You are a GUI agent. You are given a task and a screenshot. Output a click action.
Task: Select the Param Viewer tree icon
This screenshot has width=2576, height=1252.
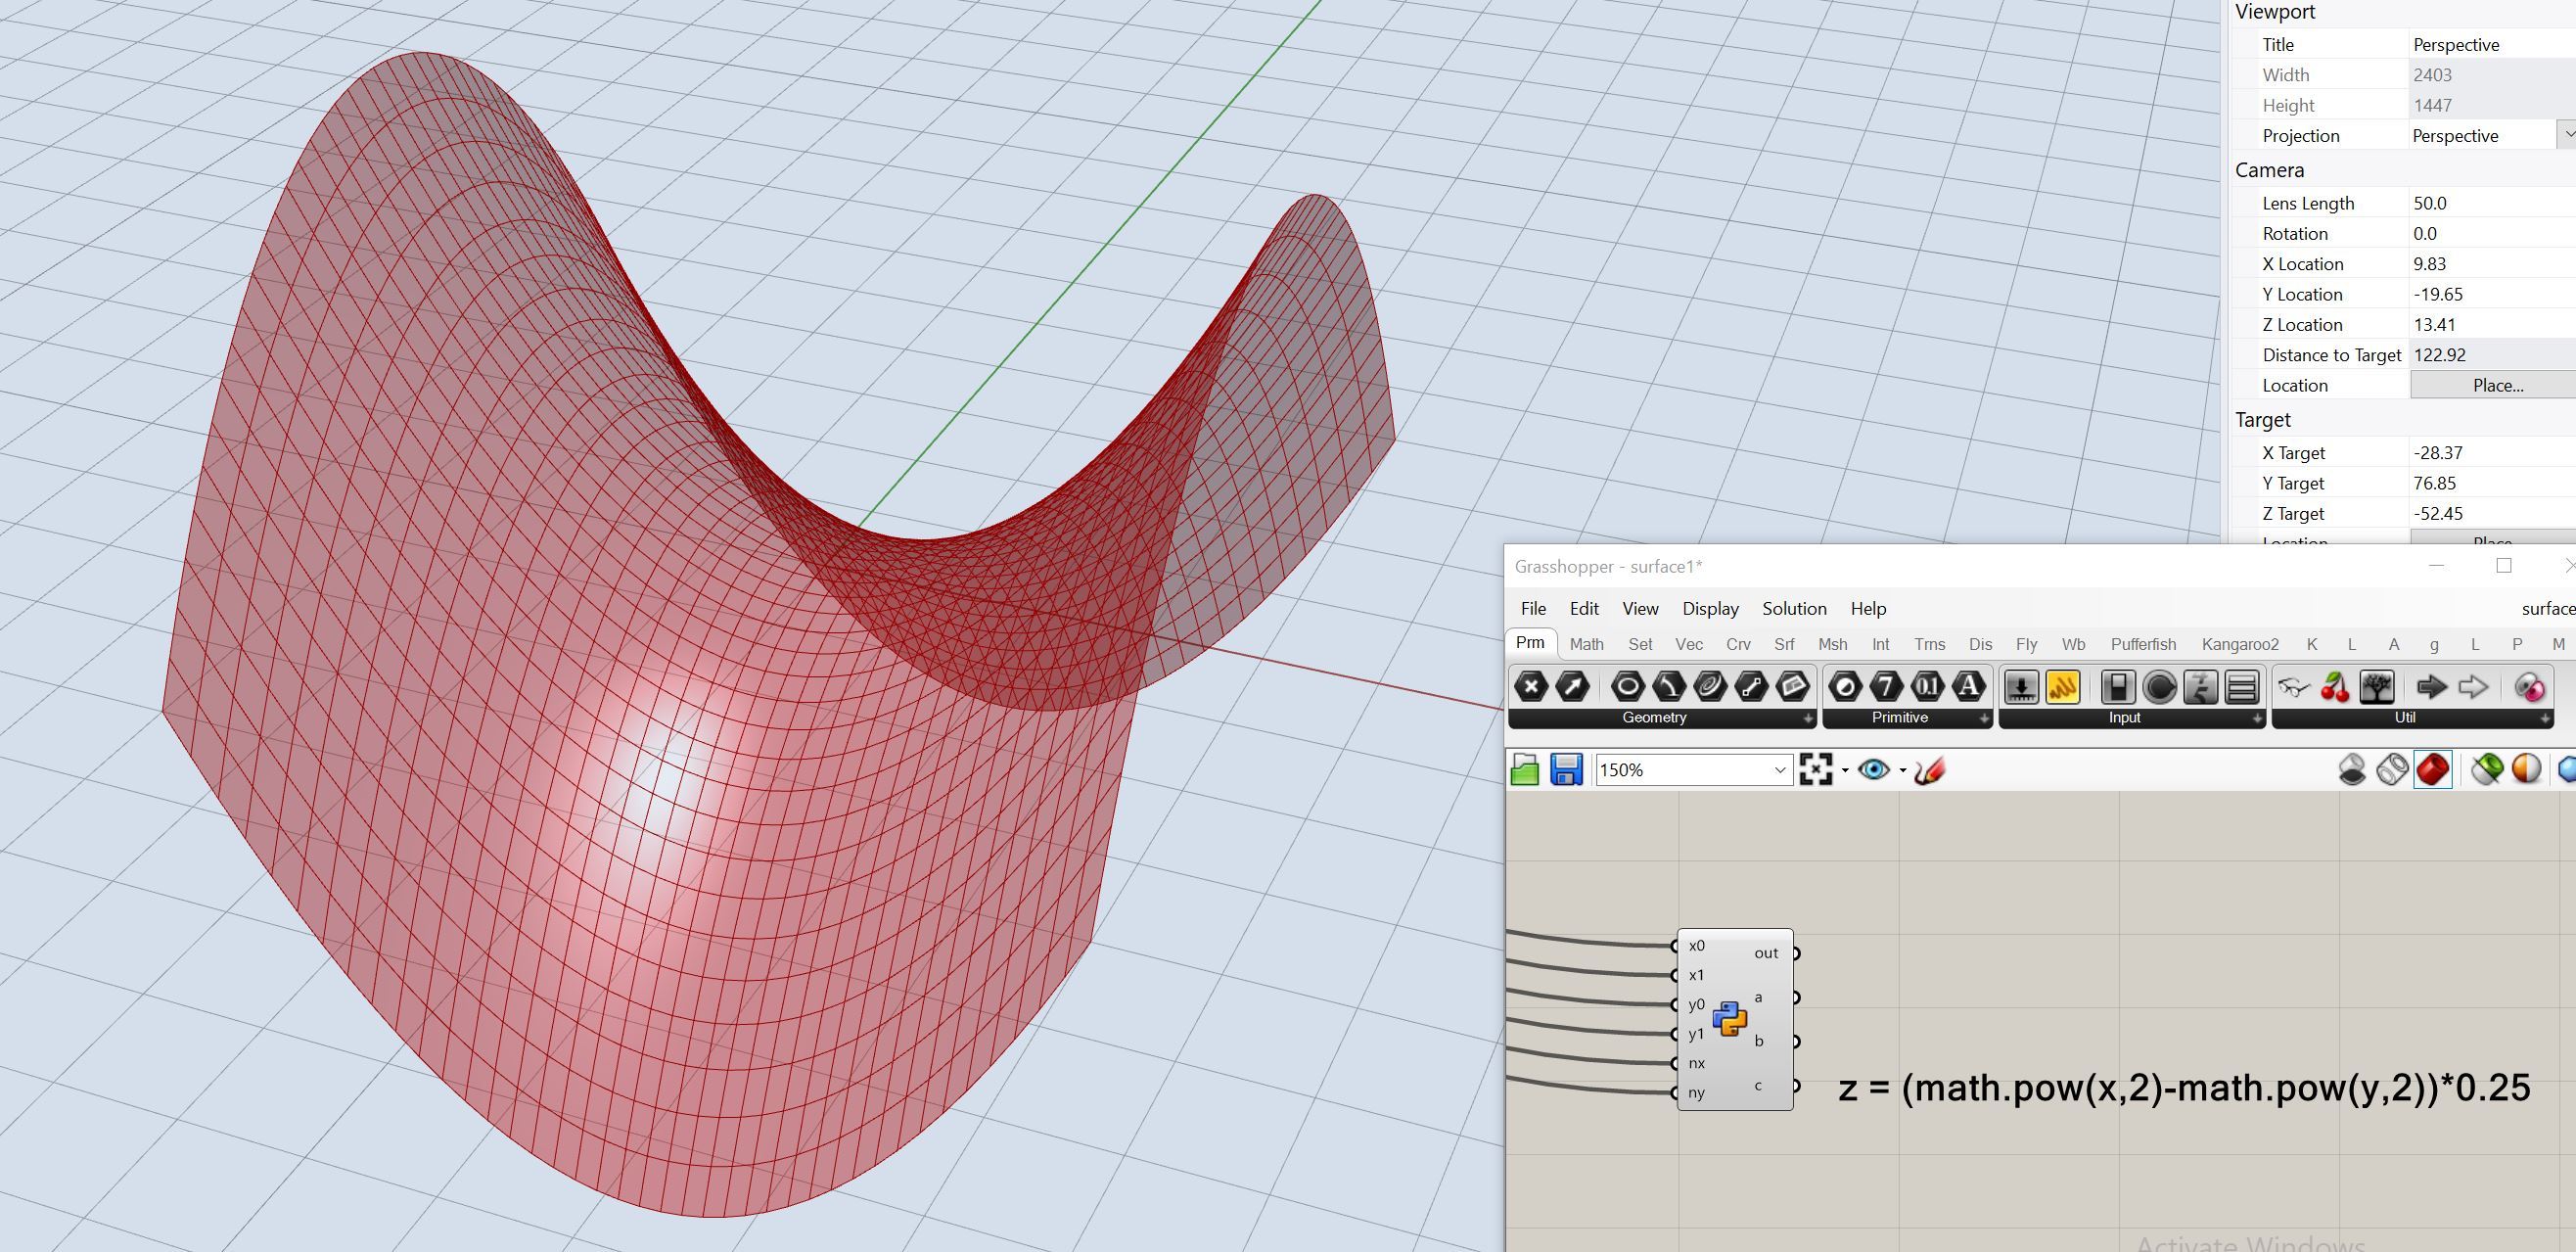(2376, 687)
